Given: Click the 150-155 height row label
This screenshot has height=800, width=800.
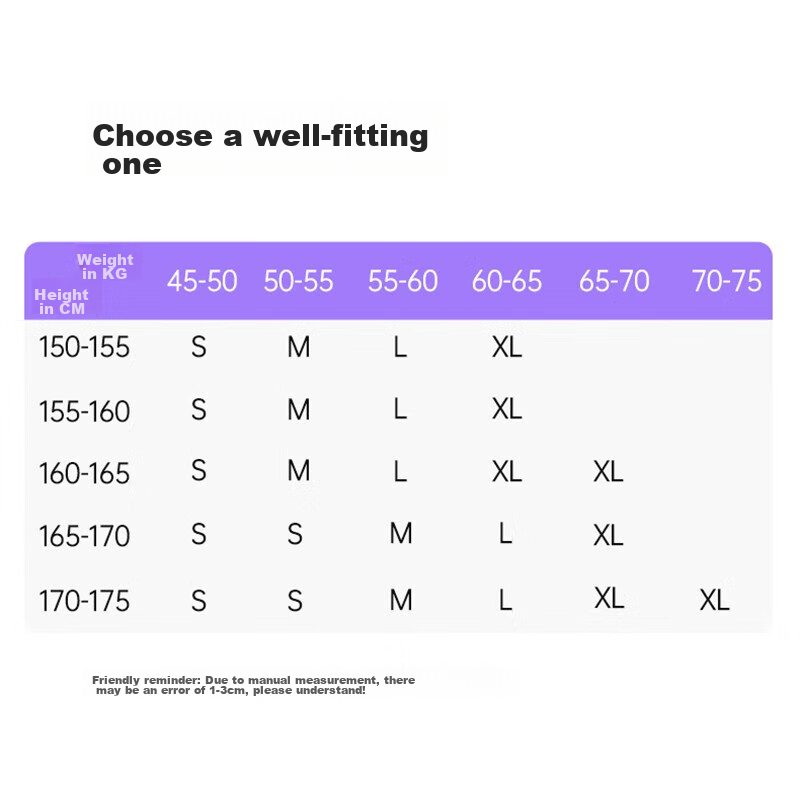Looking at the screenshot, I should click(x=84, y=348).
